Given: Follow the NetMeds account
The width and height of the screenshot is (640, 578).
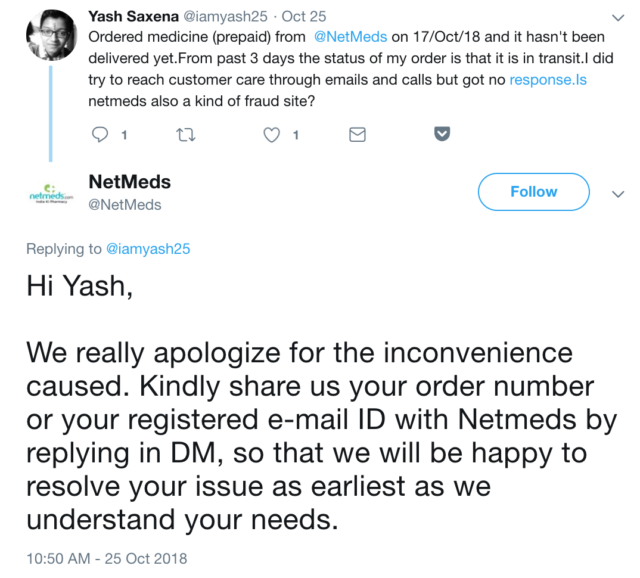Looking at the screenshot, I should [533, 192].
